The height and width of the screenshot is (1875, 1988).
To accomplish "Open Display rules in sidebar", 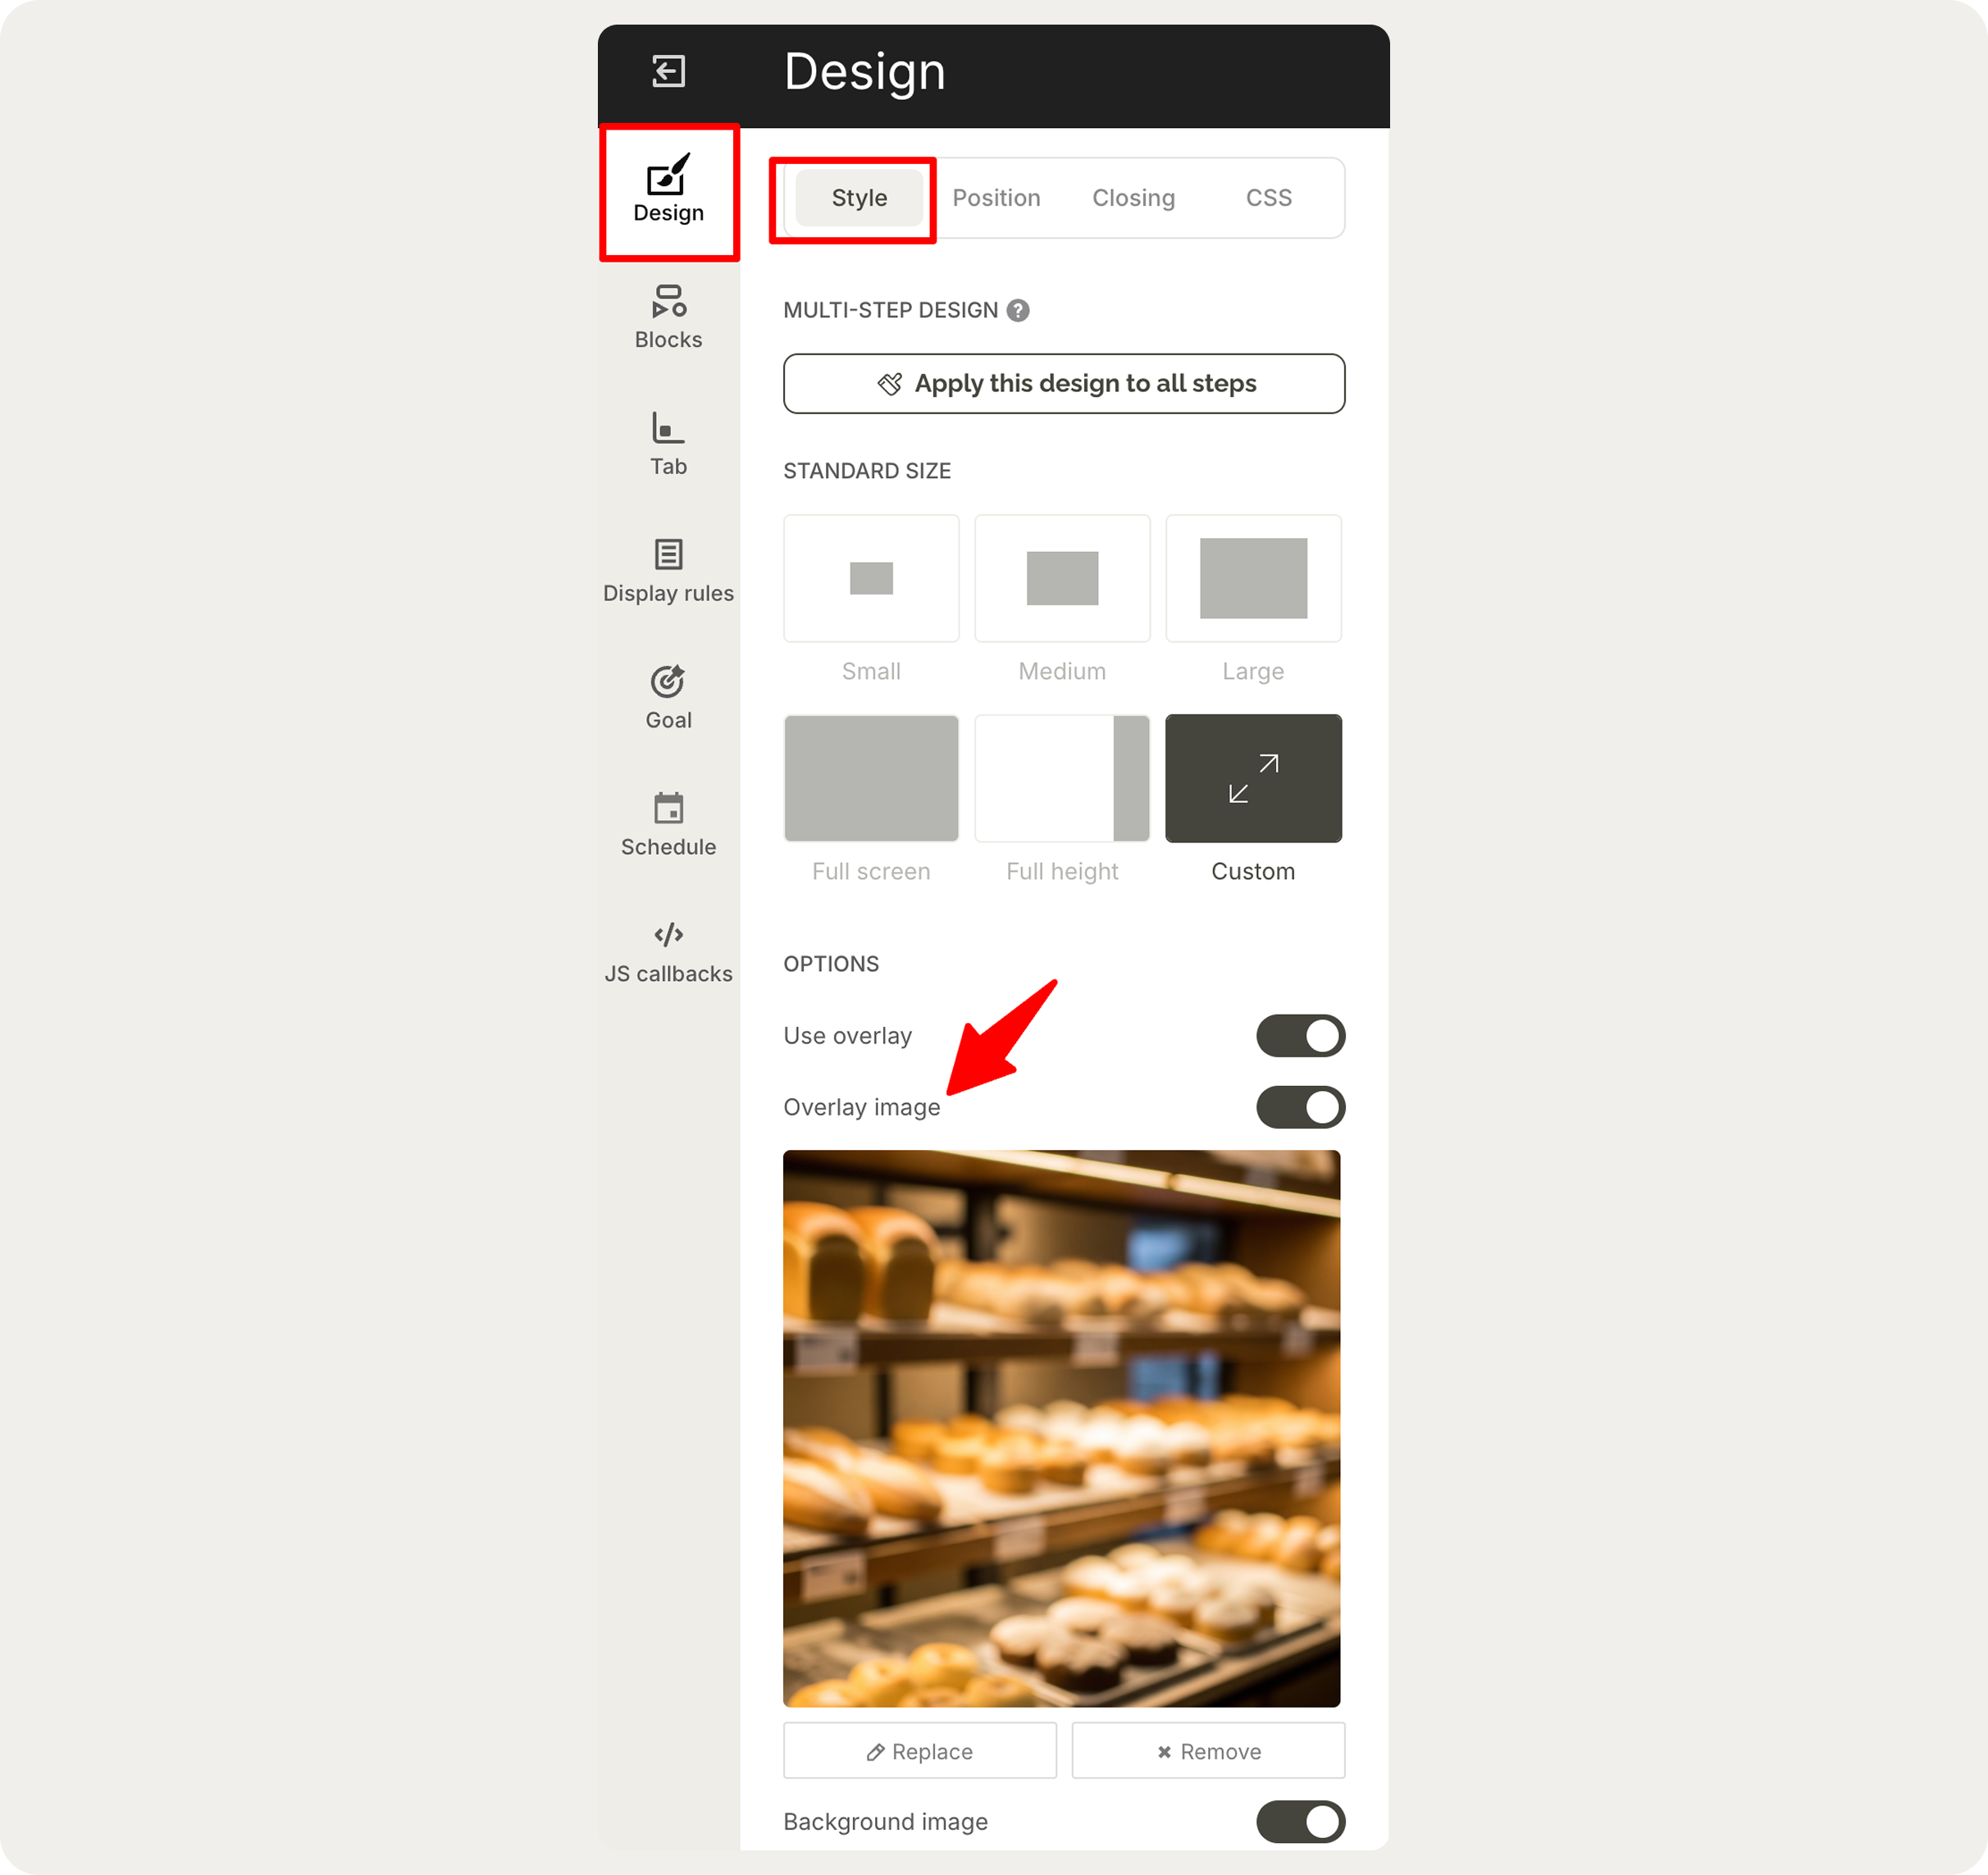I will click(668, 571).
